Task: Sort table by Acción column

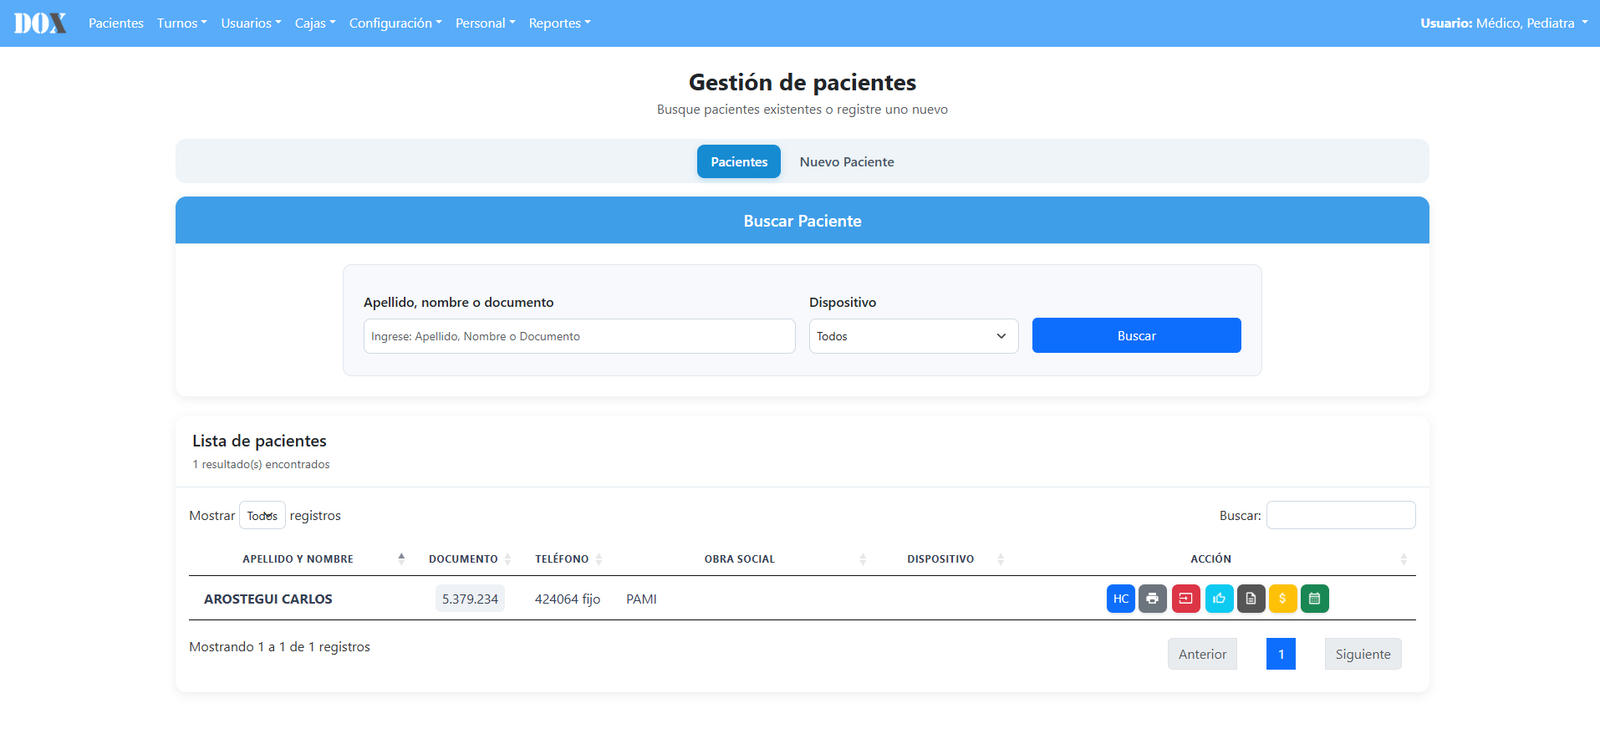Action: pyautogui.click(x=1211, y=559)
